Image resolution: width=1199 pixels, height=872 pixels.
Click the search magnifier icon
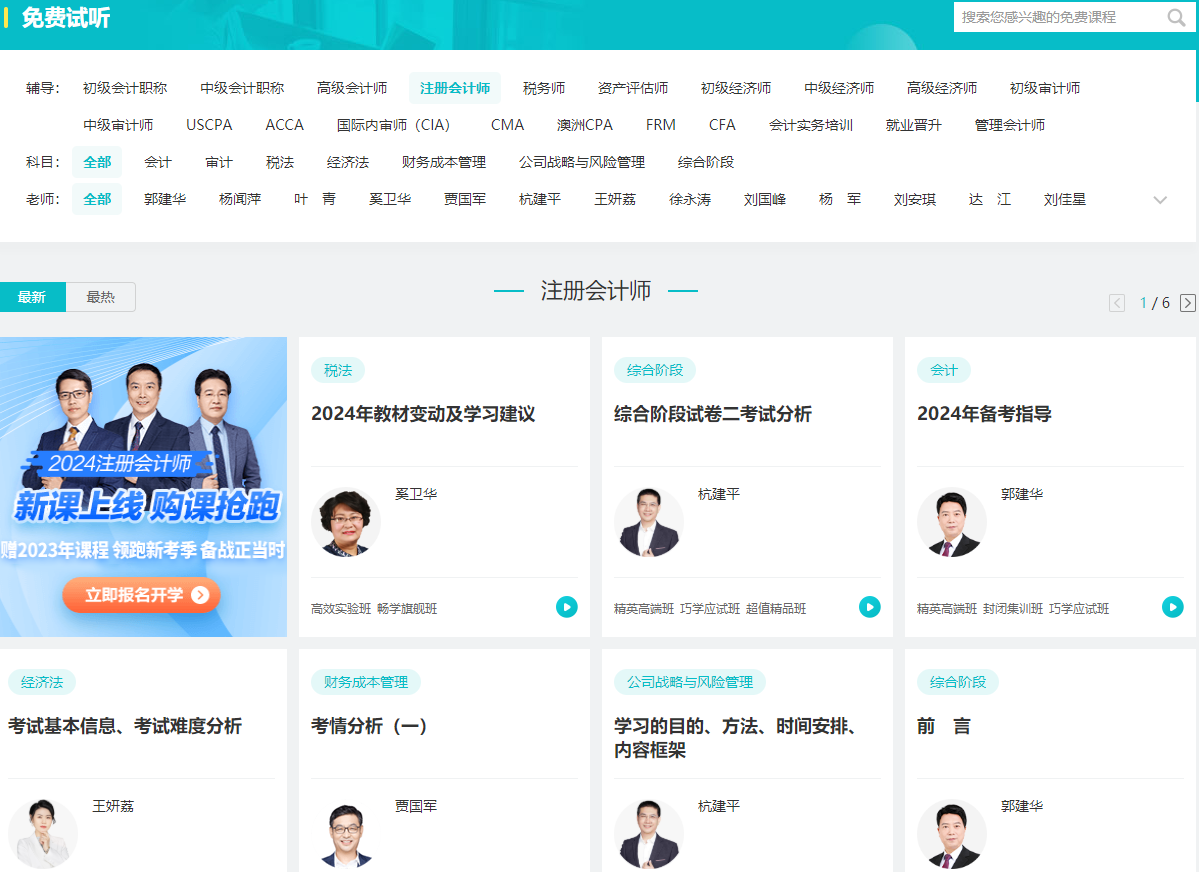tap(1176, 17)
